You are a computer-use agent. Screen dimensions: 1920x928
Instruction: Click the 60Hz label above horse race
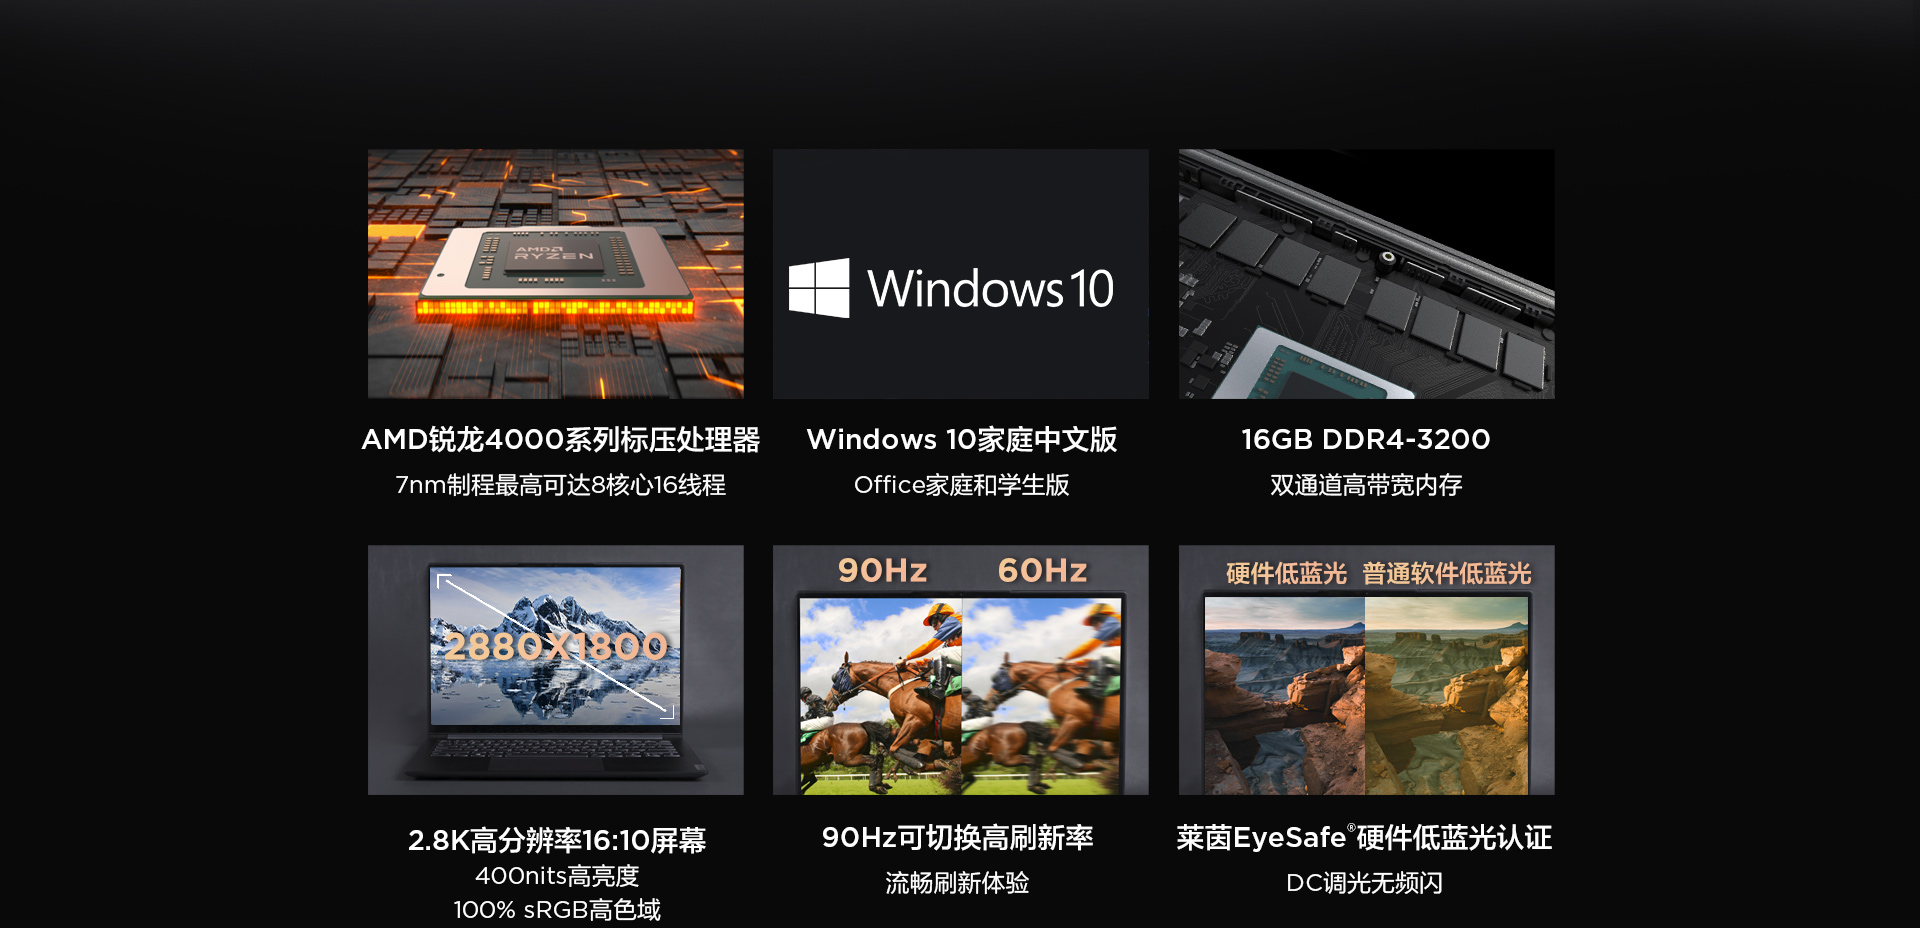pos(1042,570)
